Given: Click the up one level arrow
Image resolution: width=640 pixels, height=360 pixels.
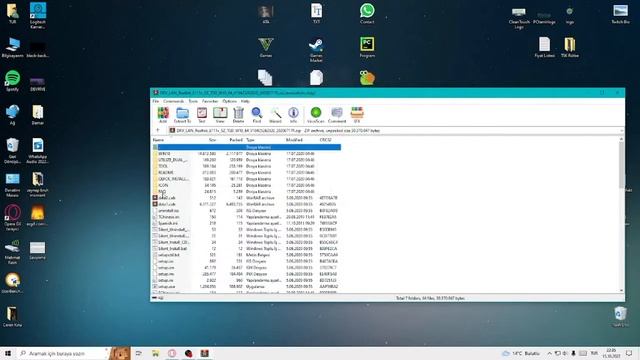Looking at the screenshot, I should coord(158,131).
